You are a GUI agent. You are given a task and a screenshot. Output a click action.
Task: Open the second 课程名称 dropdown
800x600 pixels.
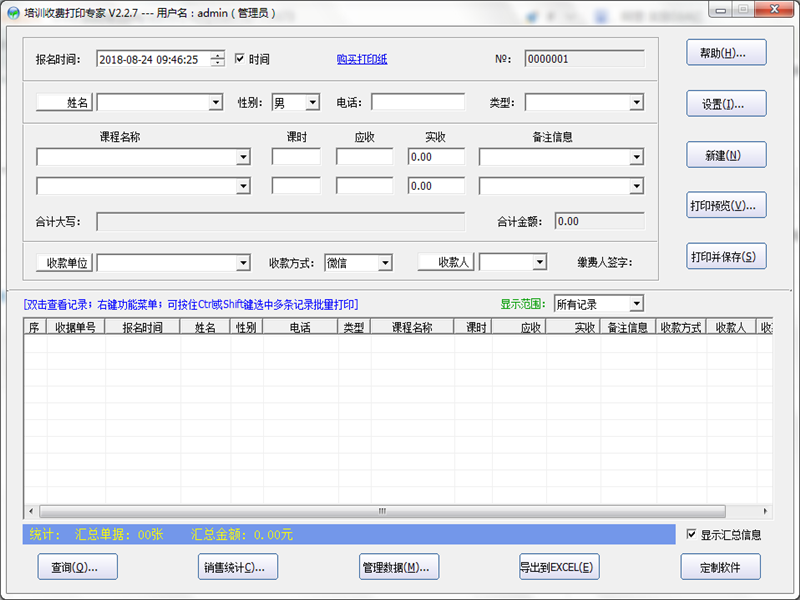(243, 186)
